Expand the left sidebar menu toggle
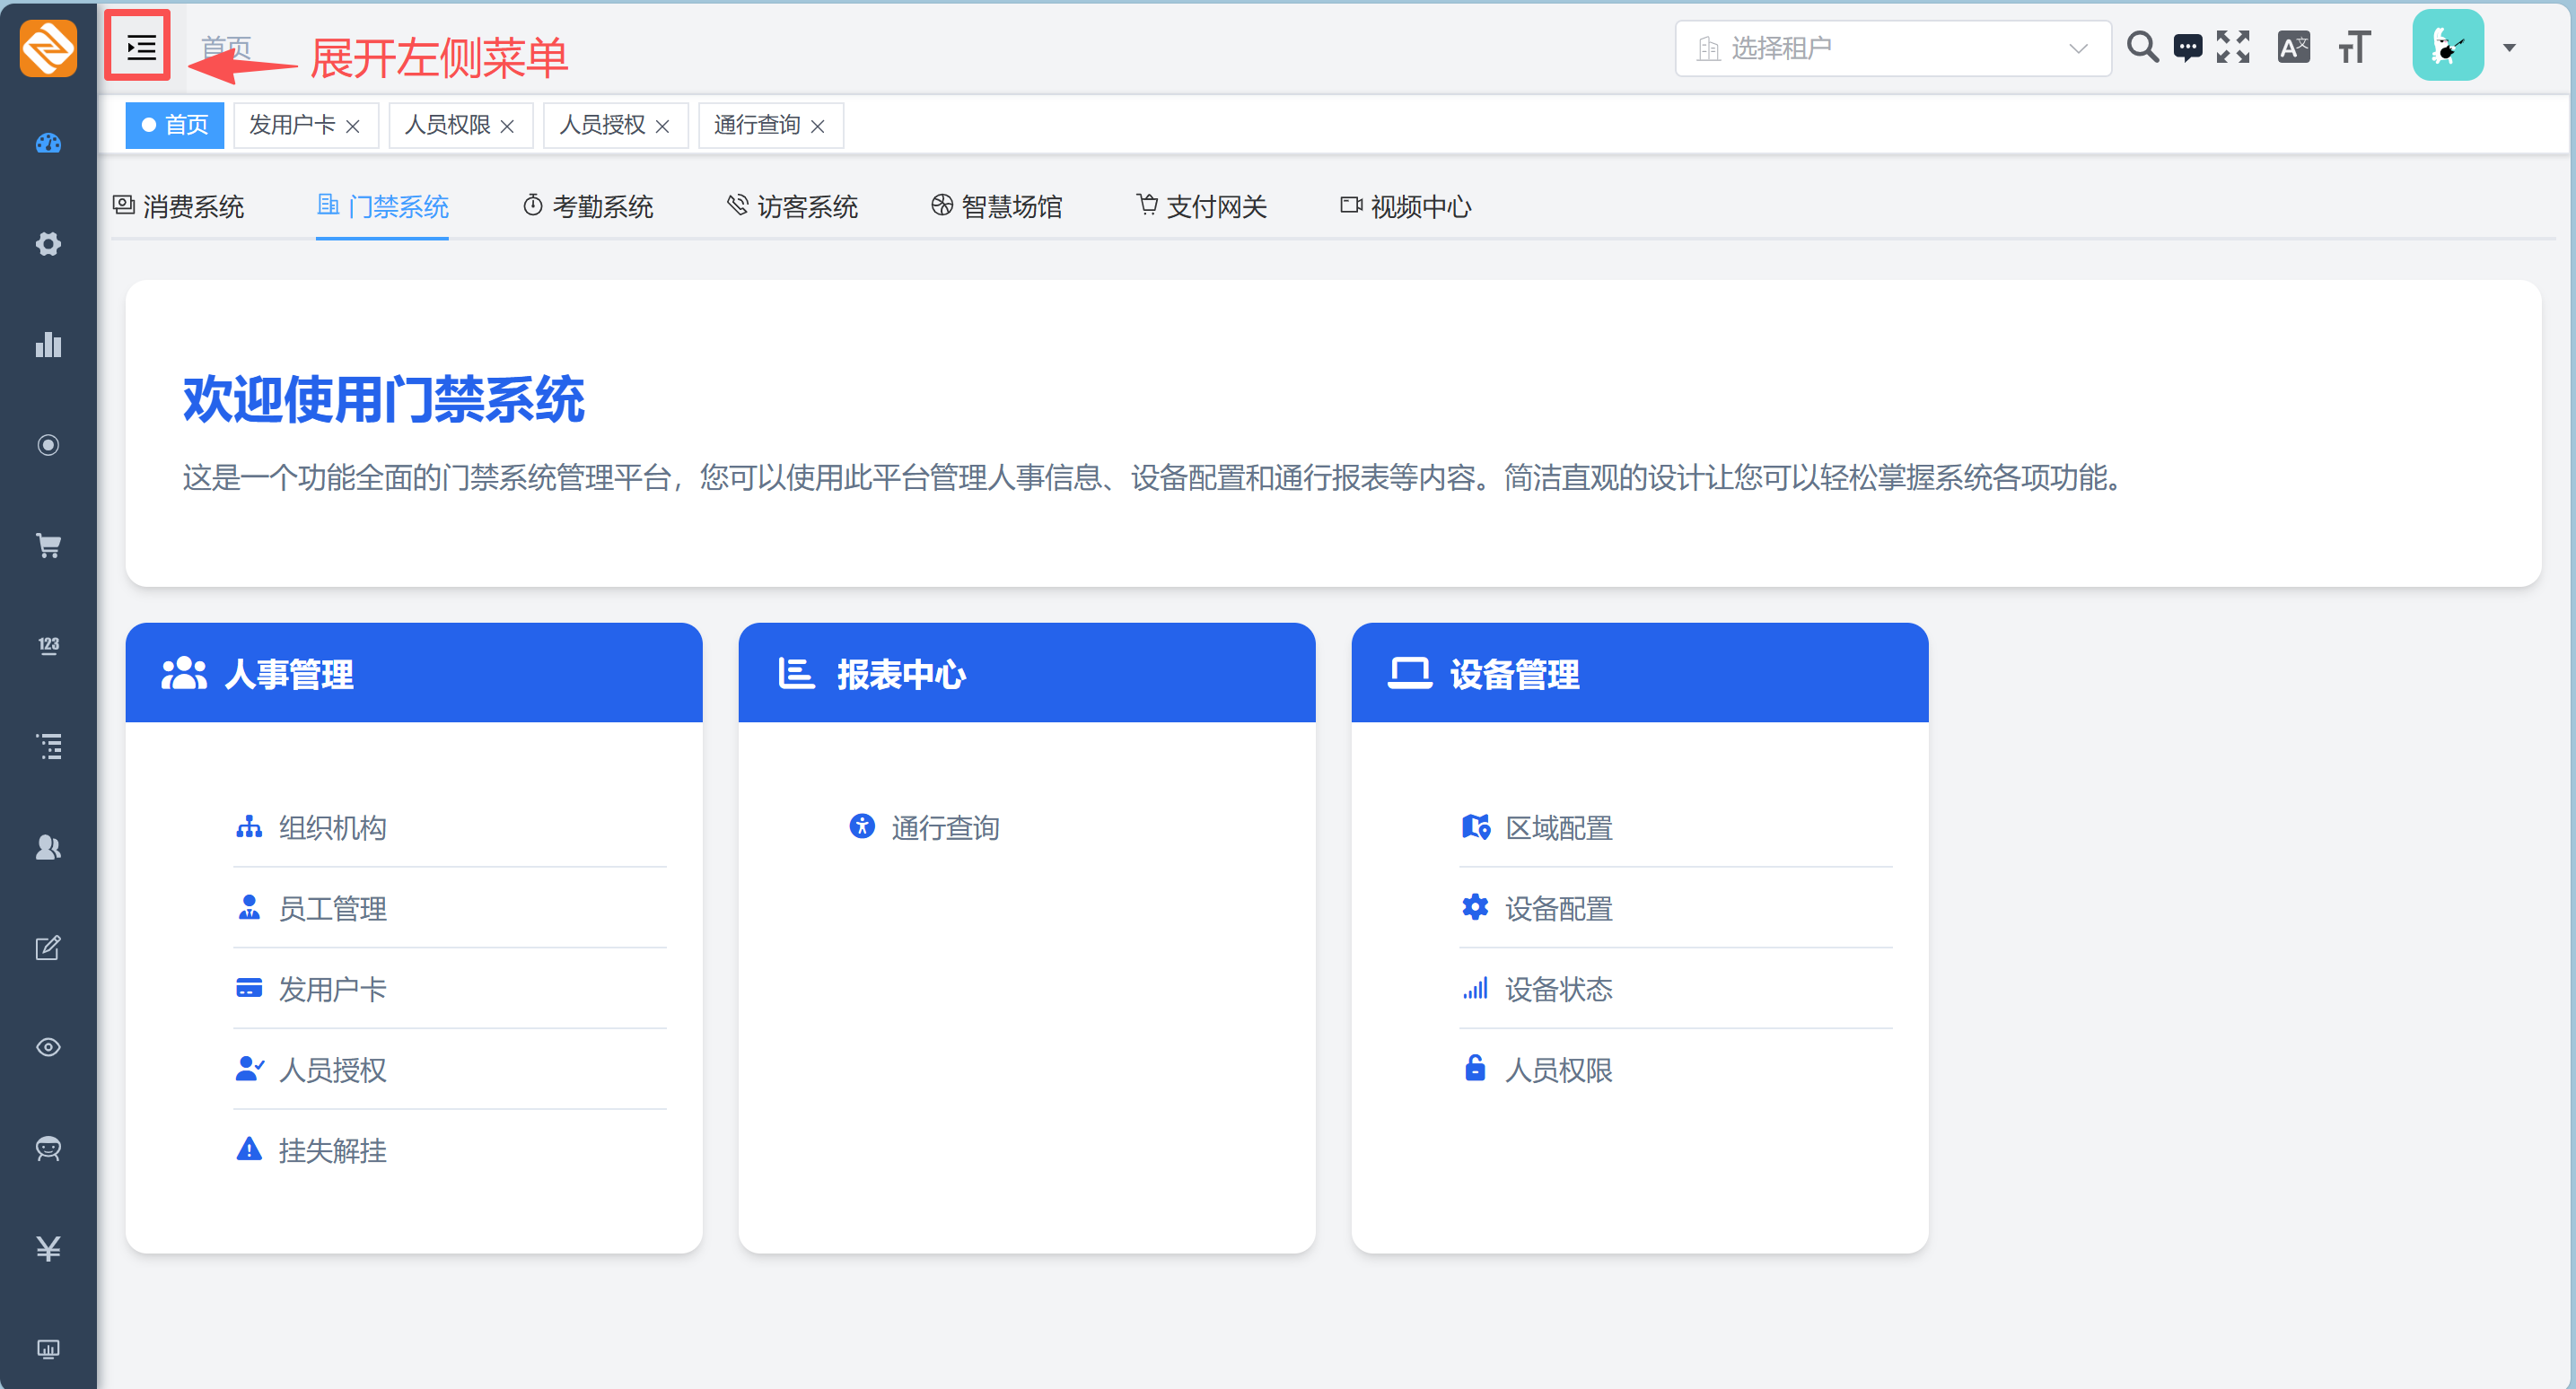The height and width of the screenshot is (1389, 2576). (139, 47)
